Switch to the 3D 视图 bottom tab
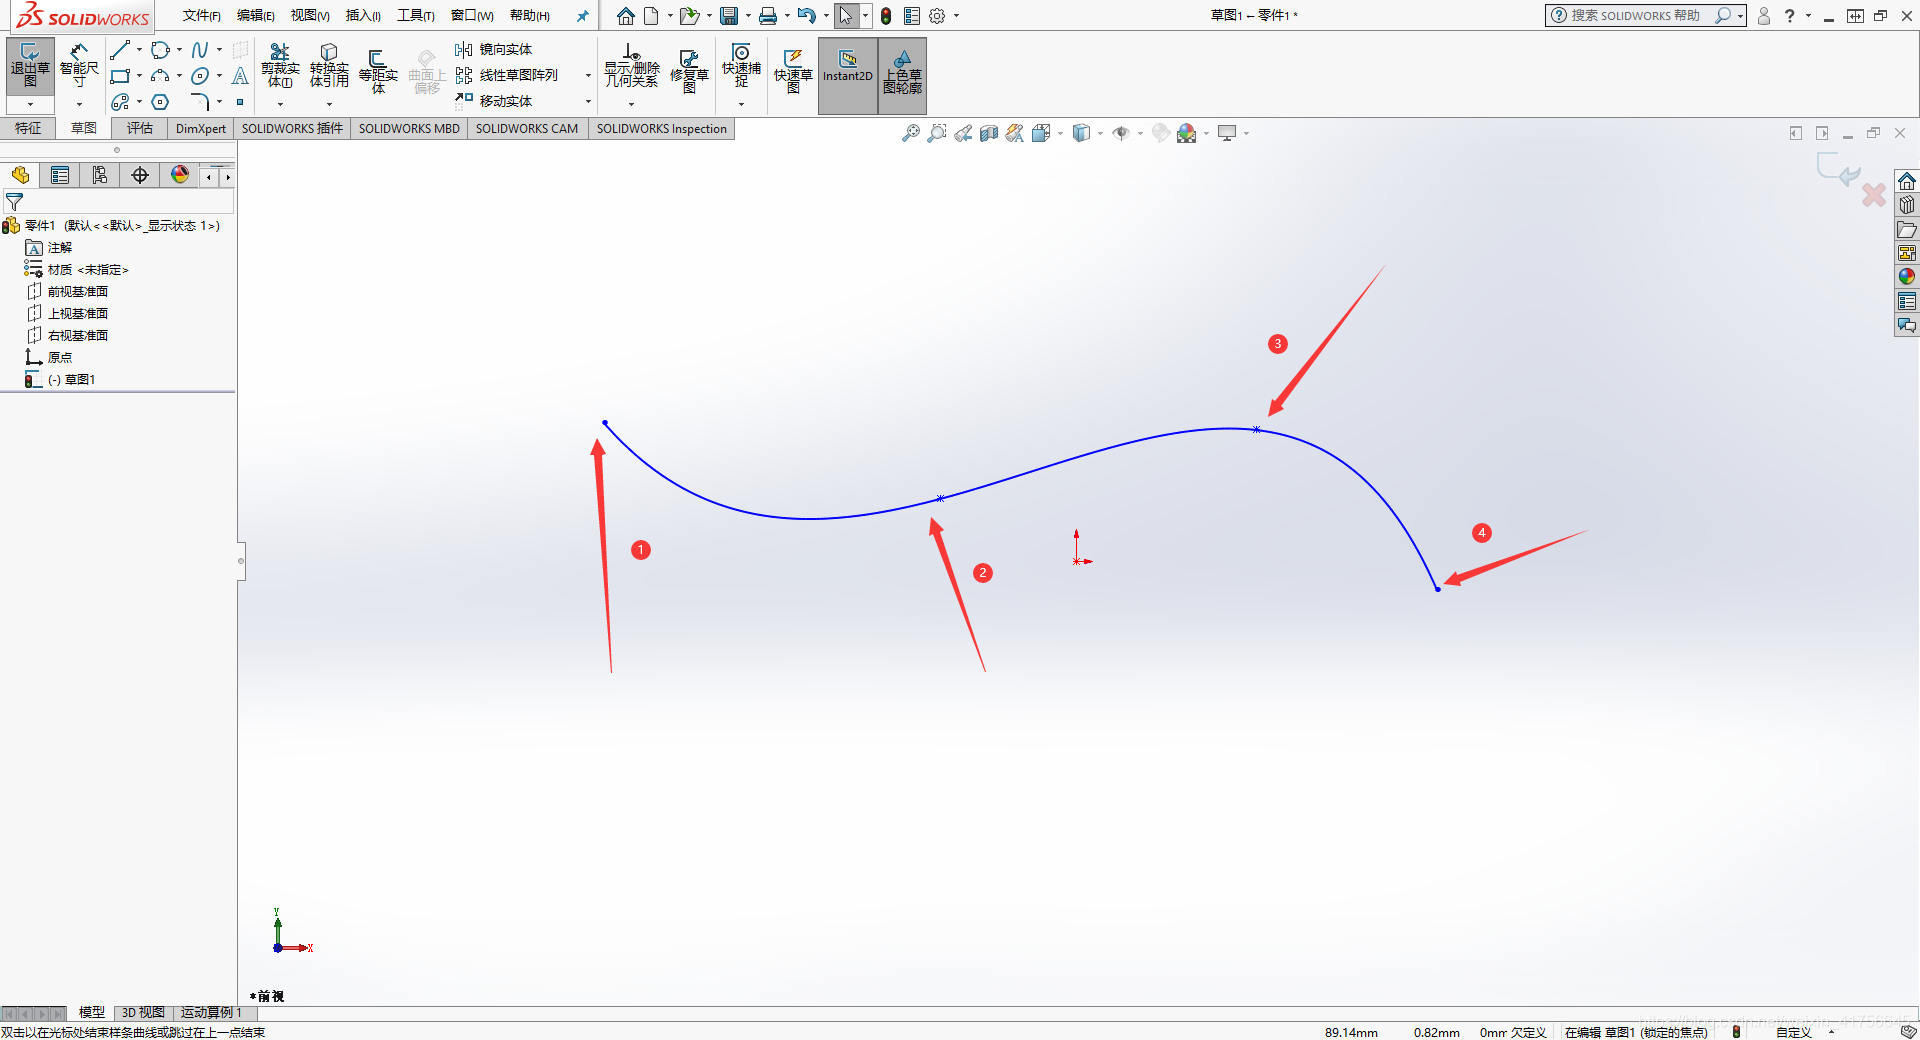The image size is (1920, 1040). [x=143, y=1013]
